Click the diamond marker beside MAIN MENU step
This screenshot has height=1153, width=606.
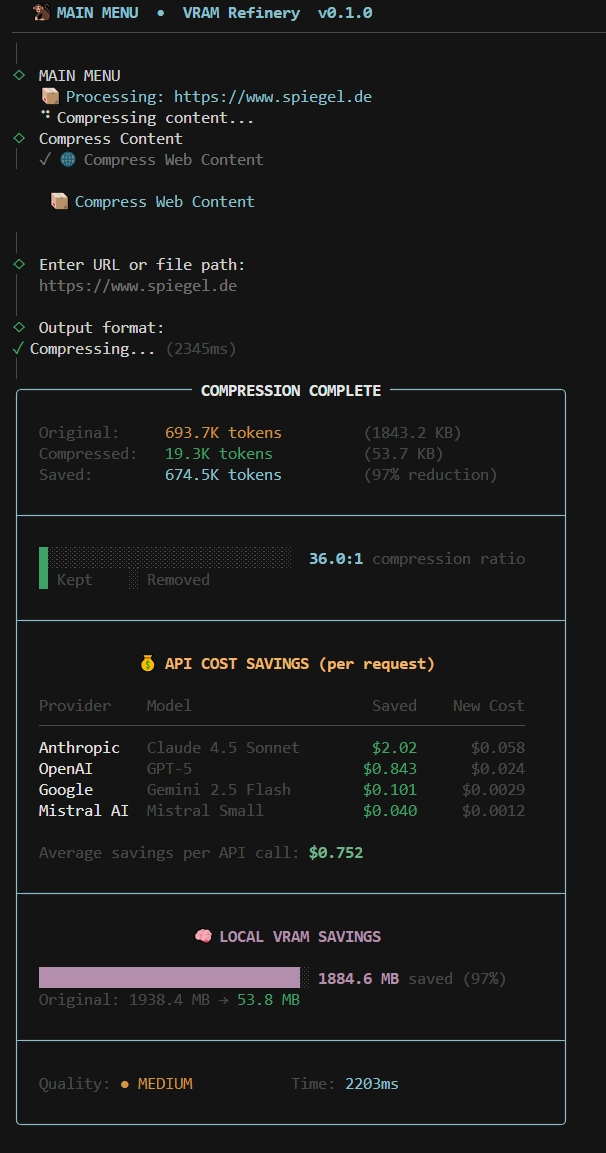pyautogui.click(x=19, y=75)
